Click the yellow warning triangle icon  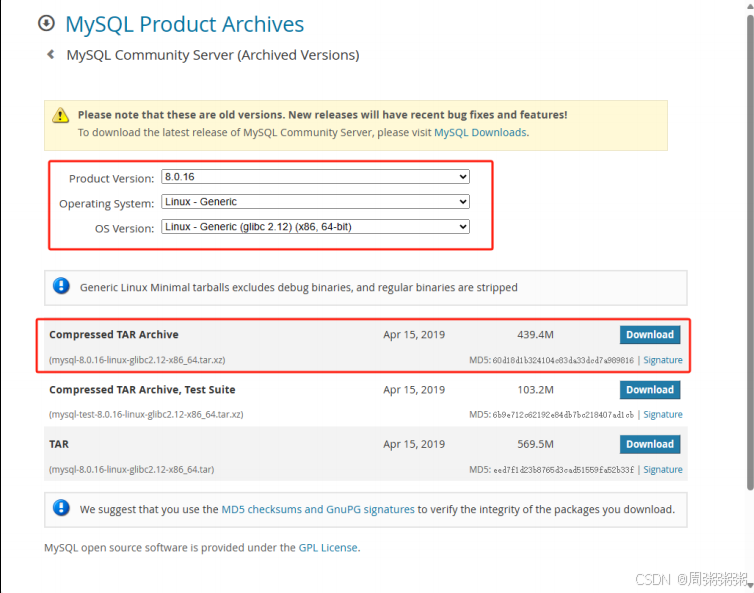[x=61, y=115]
